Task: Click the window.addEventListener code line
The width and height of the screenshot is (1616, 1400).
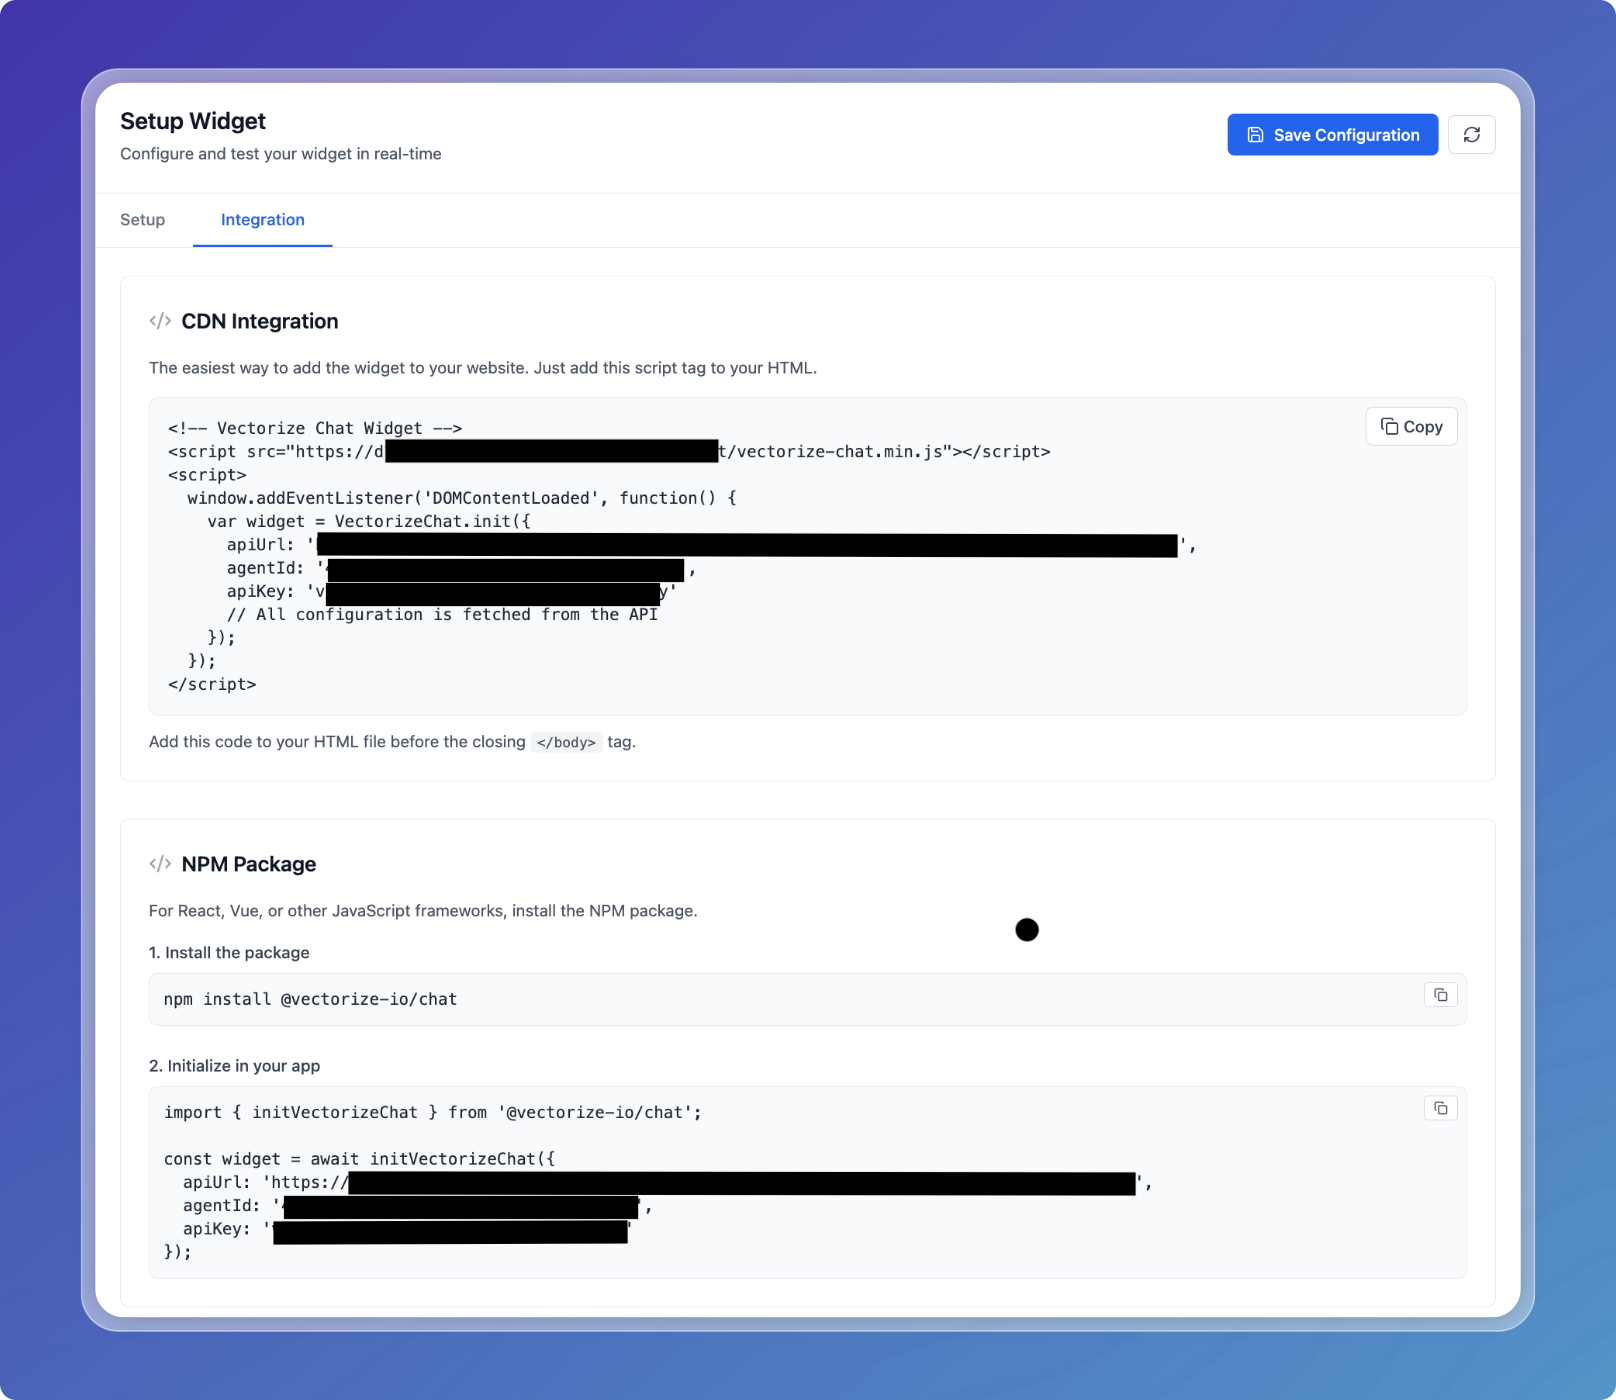Action: 461,498
